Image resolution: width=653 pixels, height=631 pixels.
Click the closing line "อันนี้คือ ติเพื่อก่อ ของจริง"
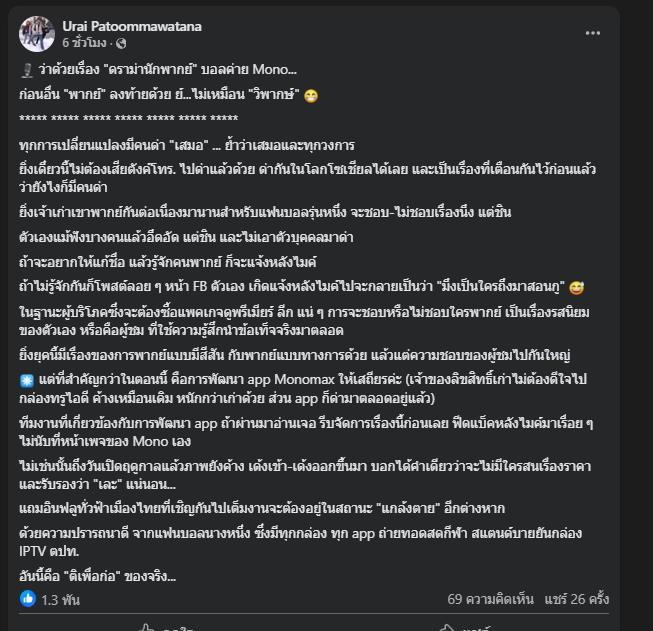click(97, 576)
